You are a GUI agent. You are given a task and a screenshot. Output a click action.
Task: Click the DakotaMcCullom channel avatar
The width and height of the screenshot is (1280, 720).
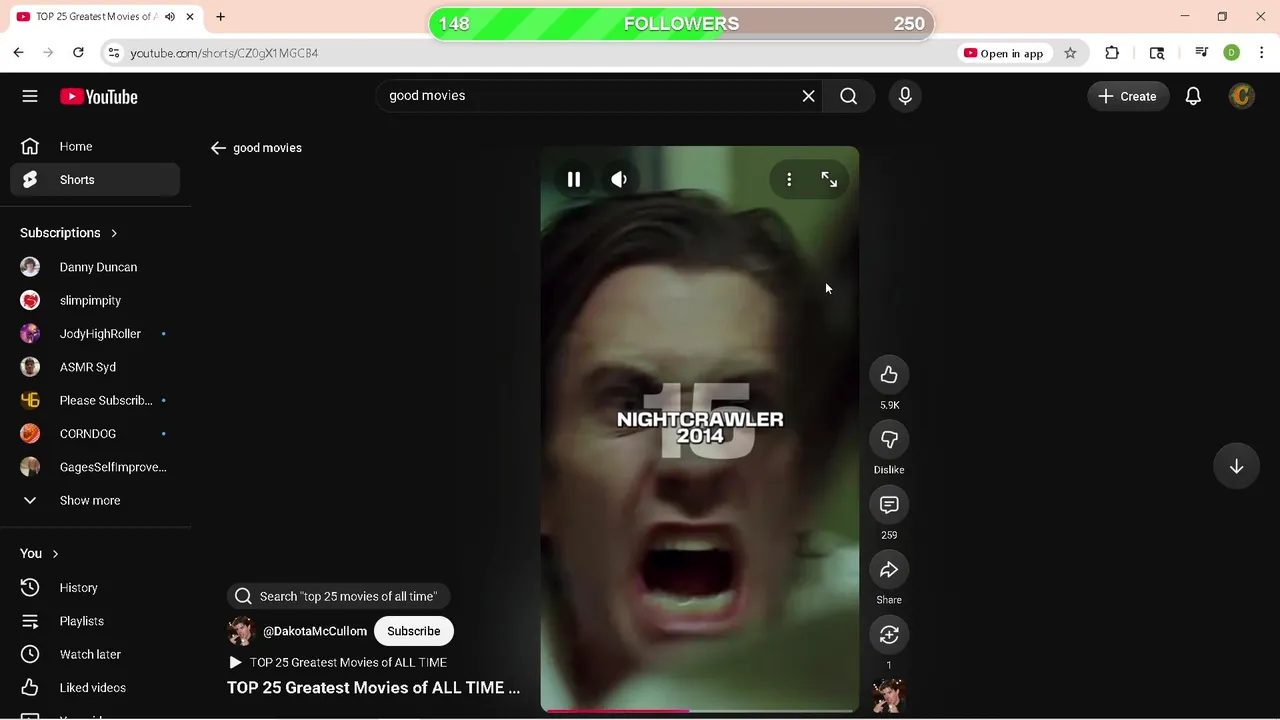point(241,631)
